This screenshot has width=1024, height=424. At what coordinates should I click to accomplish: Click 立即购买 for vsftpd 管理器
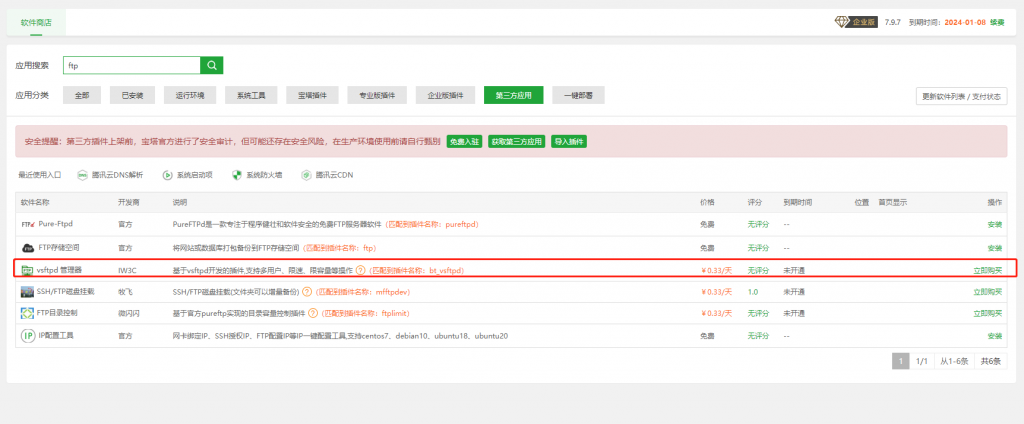tap(987, 270)
